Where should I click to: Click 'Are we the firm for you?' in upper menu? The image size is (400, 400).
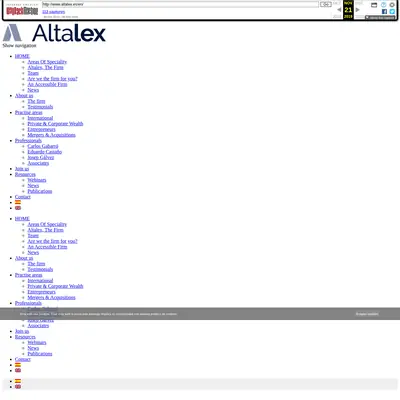53,79
